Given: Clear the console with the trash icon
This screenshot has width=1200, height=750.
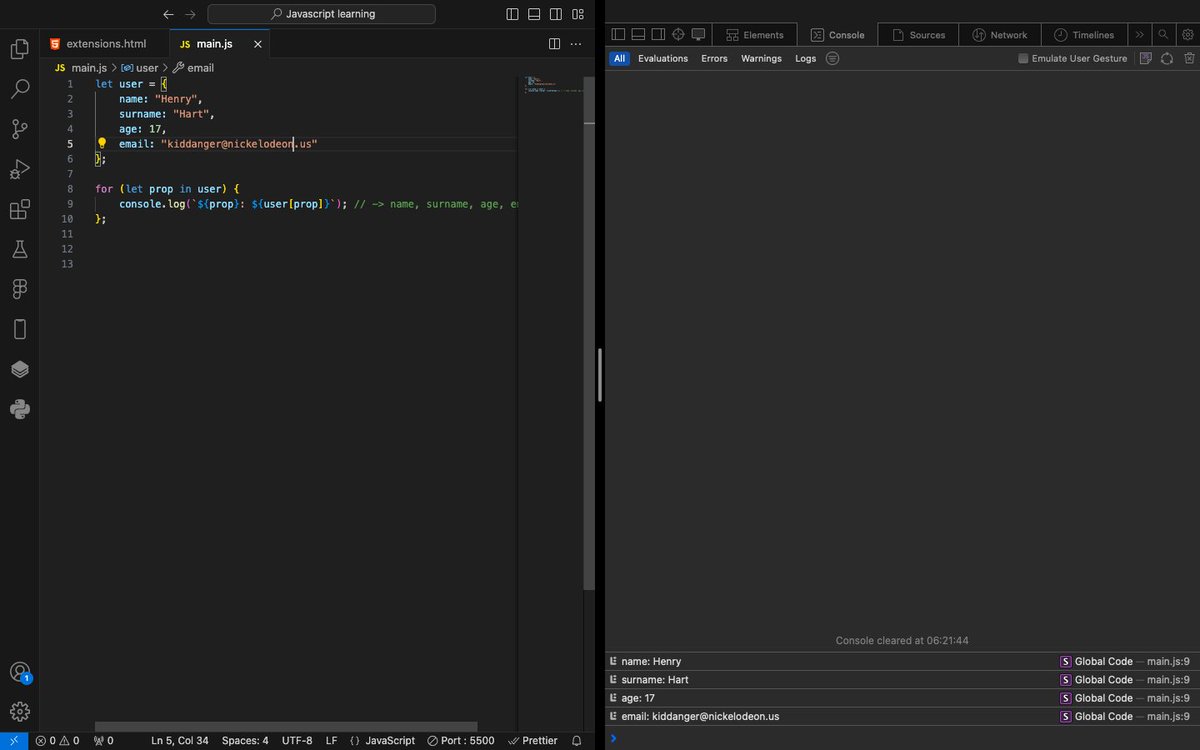Looking at the screenshot, I should (x=1190, y=58).
